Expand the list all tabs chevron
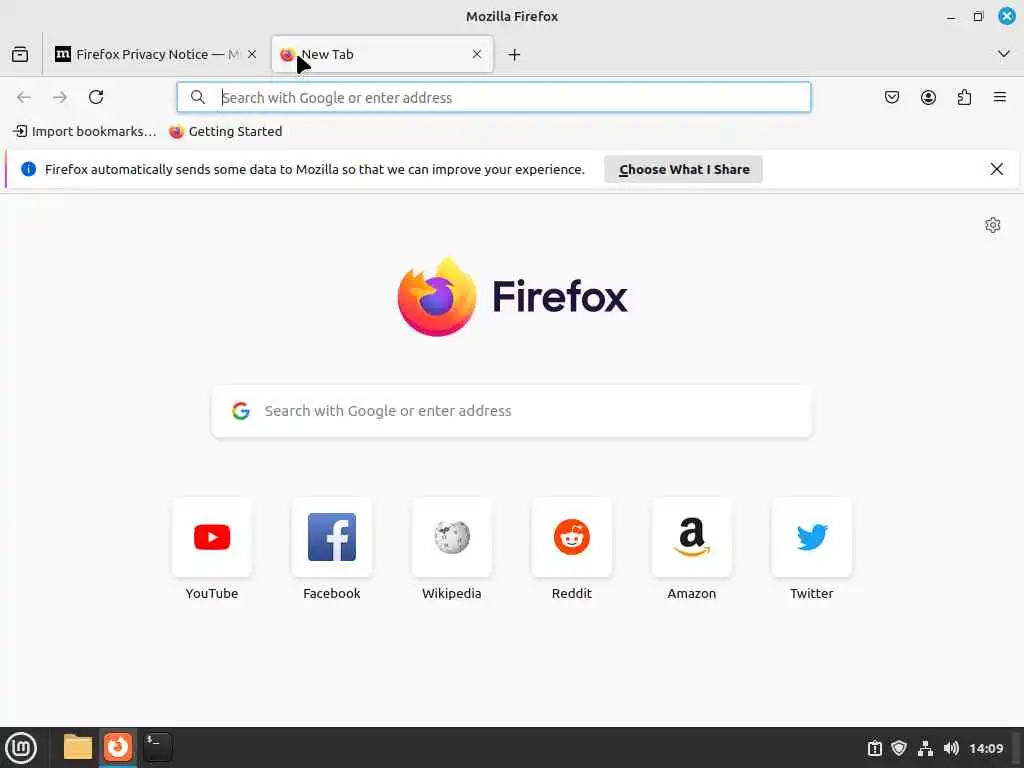 [x=1004, y=54]
